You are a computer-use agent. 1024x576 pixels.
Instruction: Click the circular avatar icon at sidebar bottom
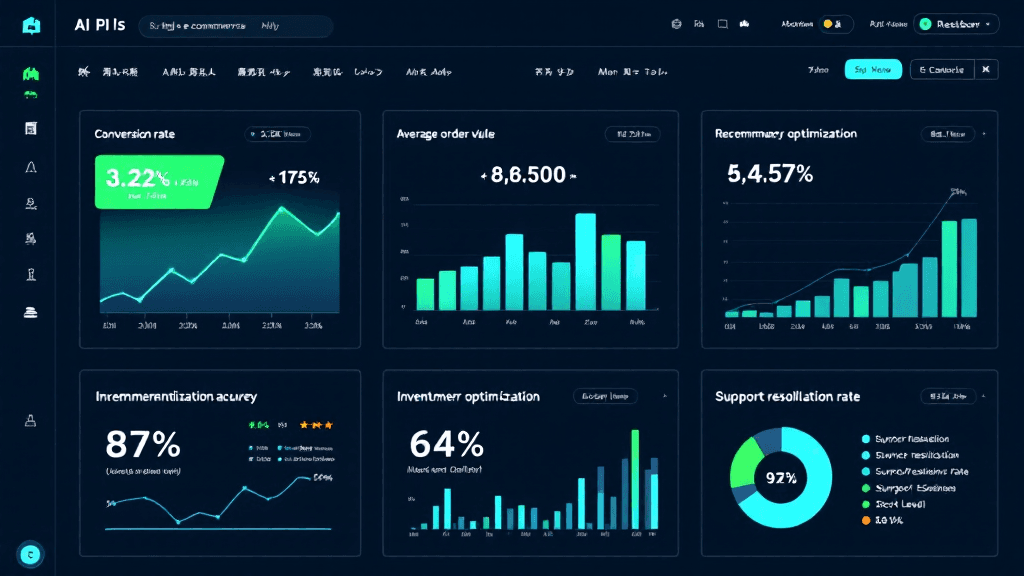click(31, 553)
